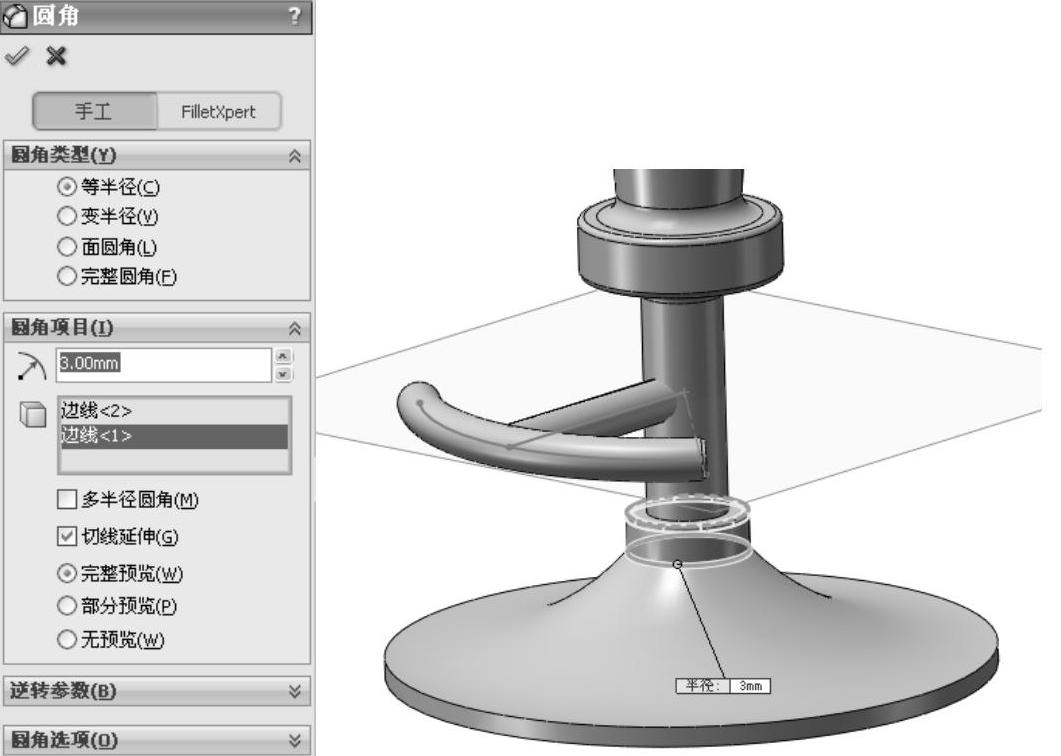This screenshot has width=1061, height=756.
Task: Expand the 圆角选项 section
Action: click(294, 740)
